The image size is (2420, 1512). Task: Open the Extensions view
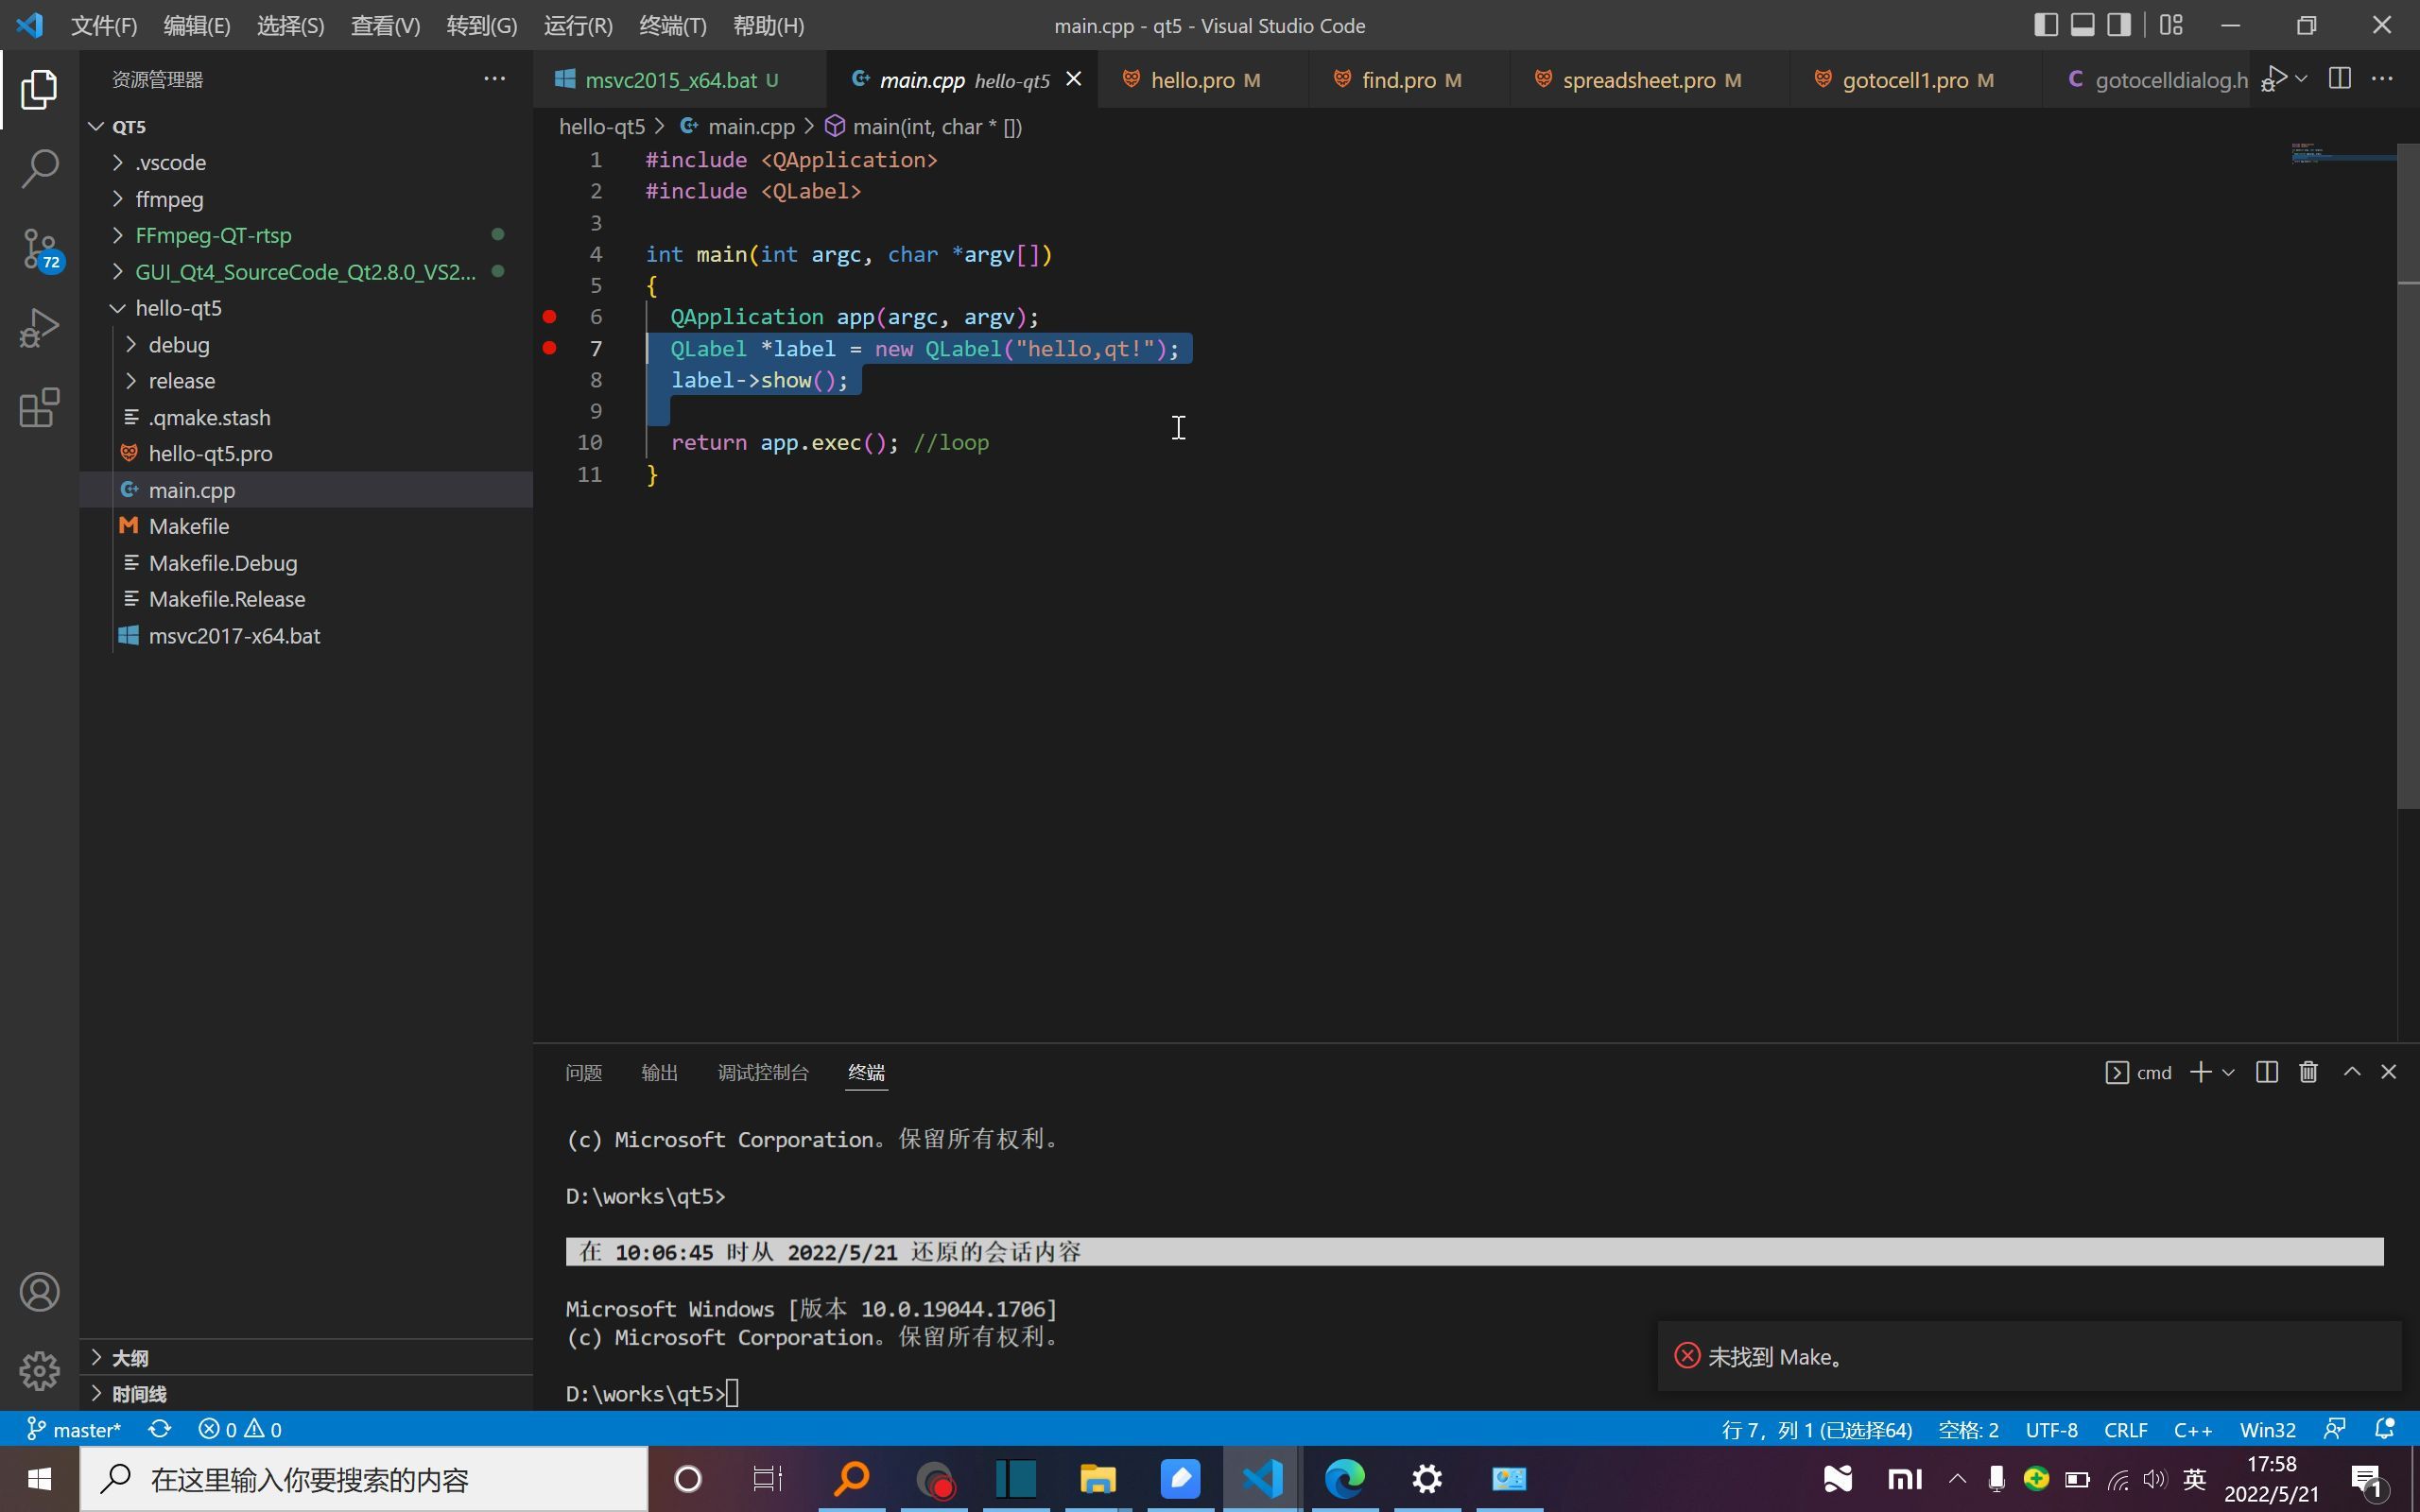39,408
